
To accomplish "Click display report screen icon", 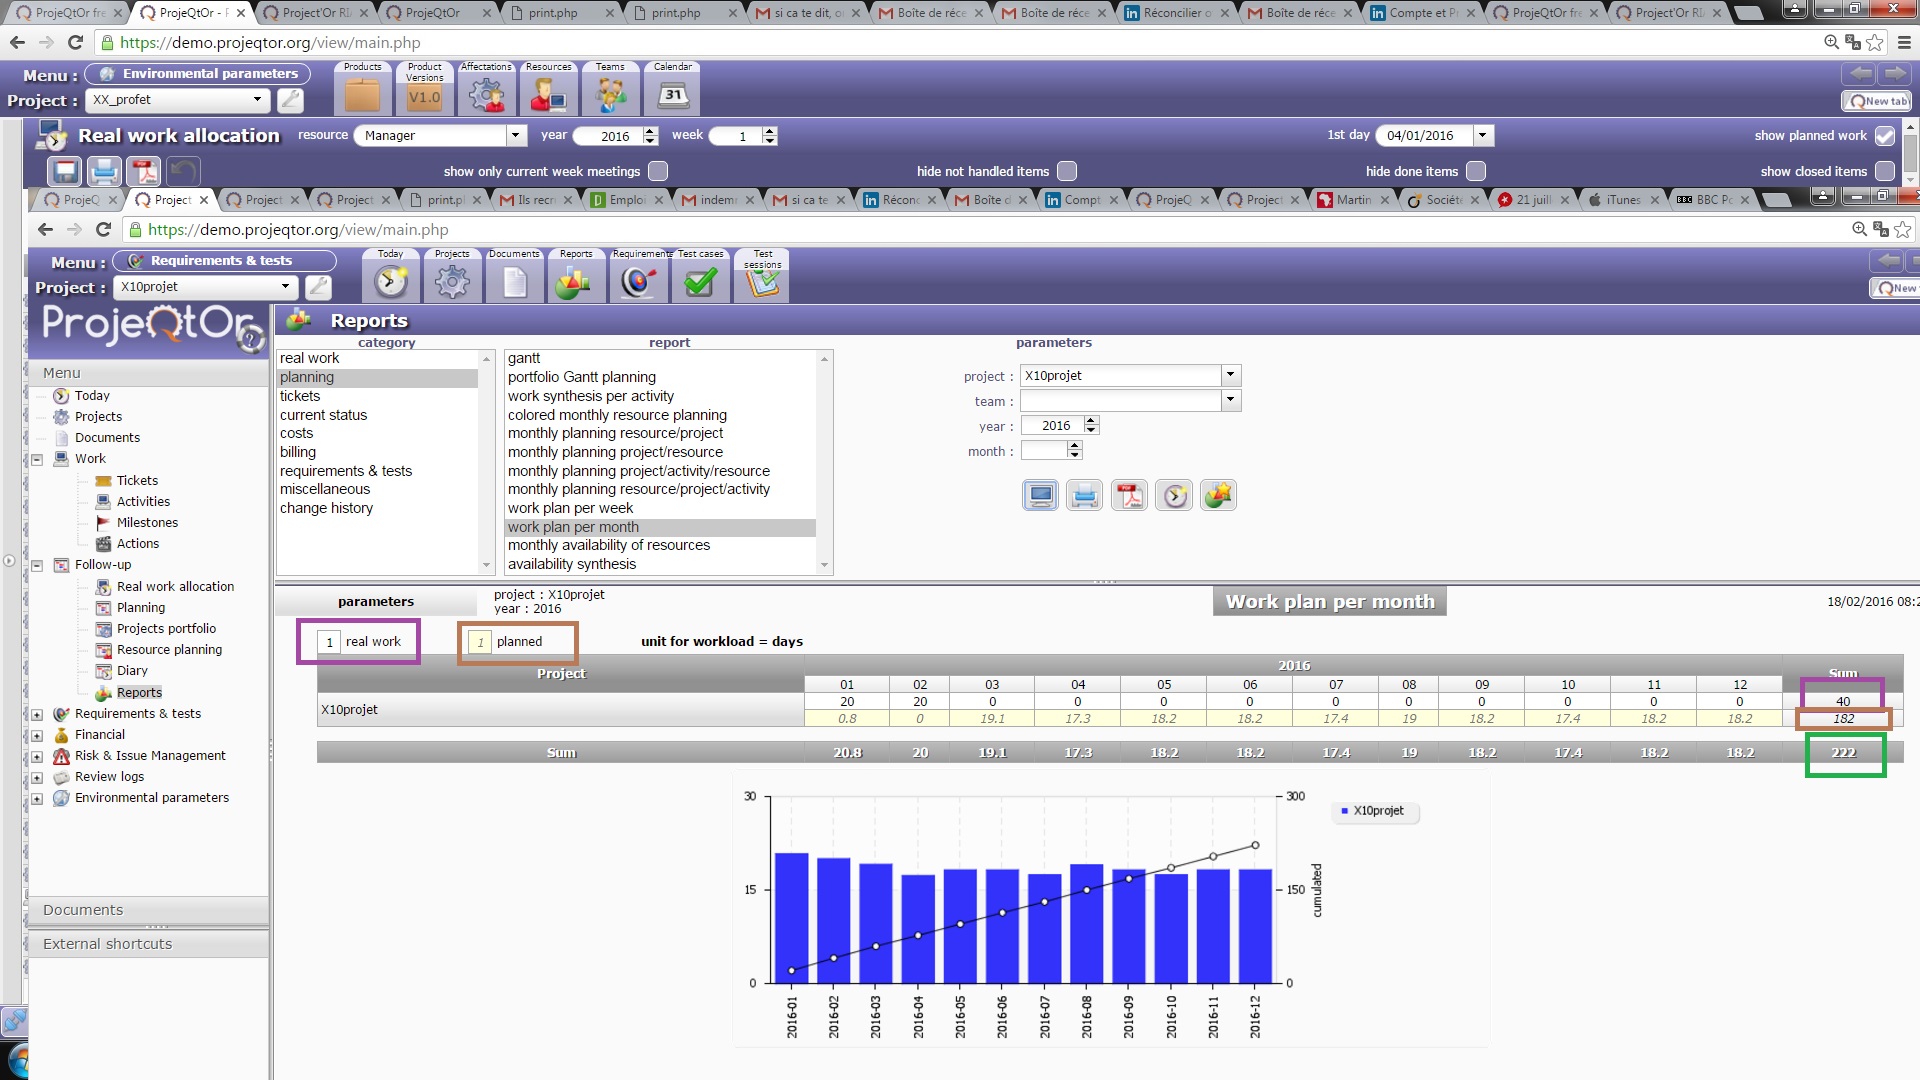I will 1040,495.
